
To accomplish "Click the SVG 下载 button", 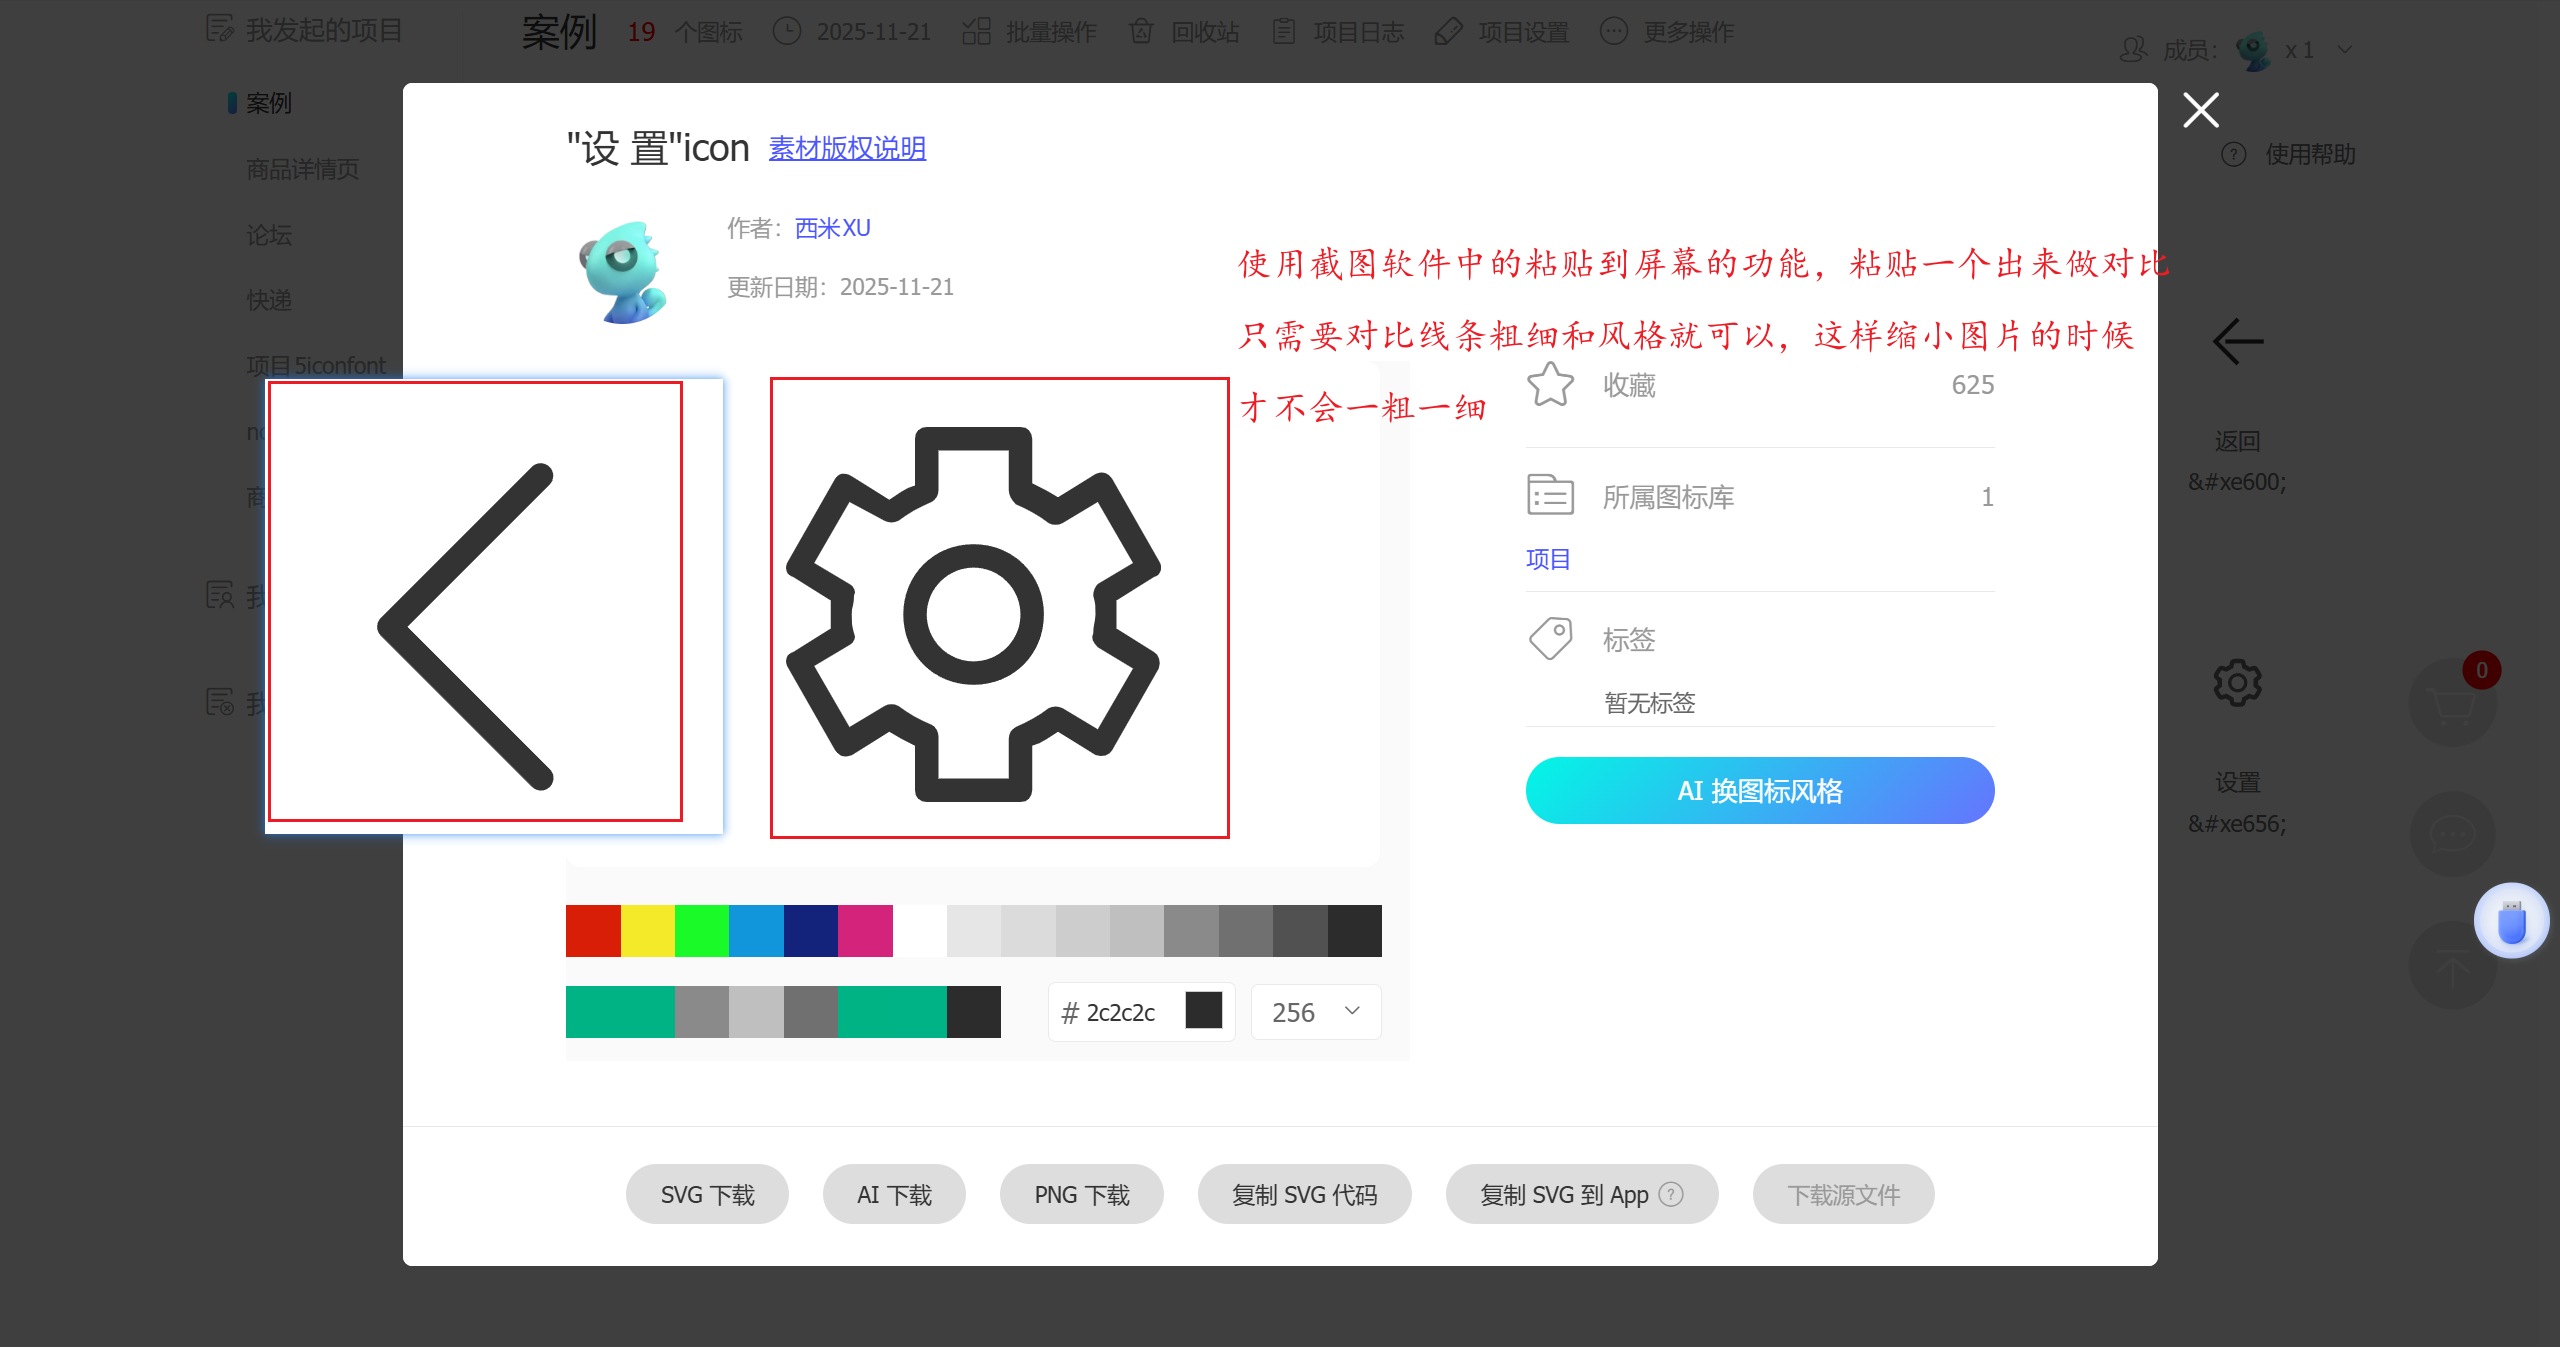I will (707, 1194).
